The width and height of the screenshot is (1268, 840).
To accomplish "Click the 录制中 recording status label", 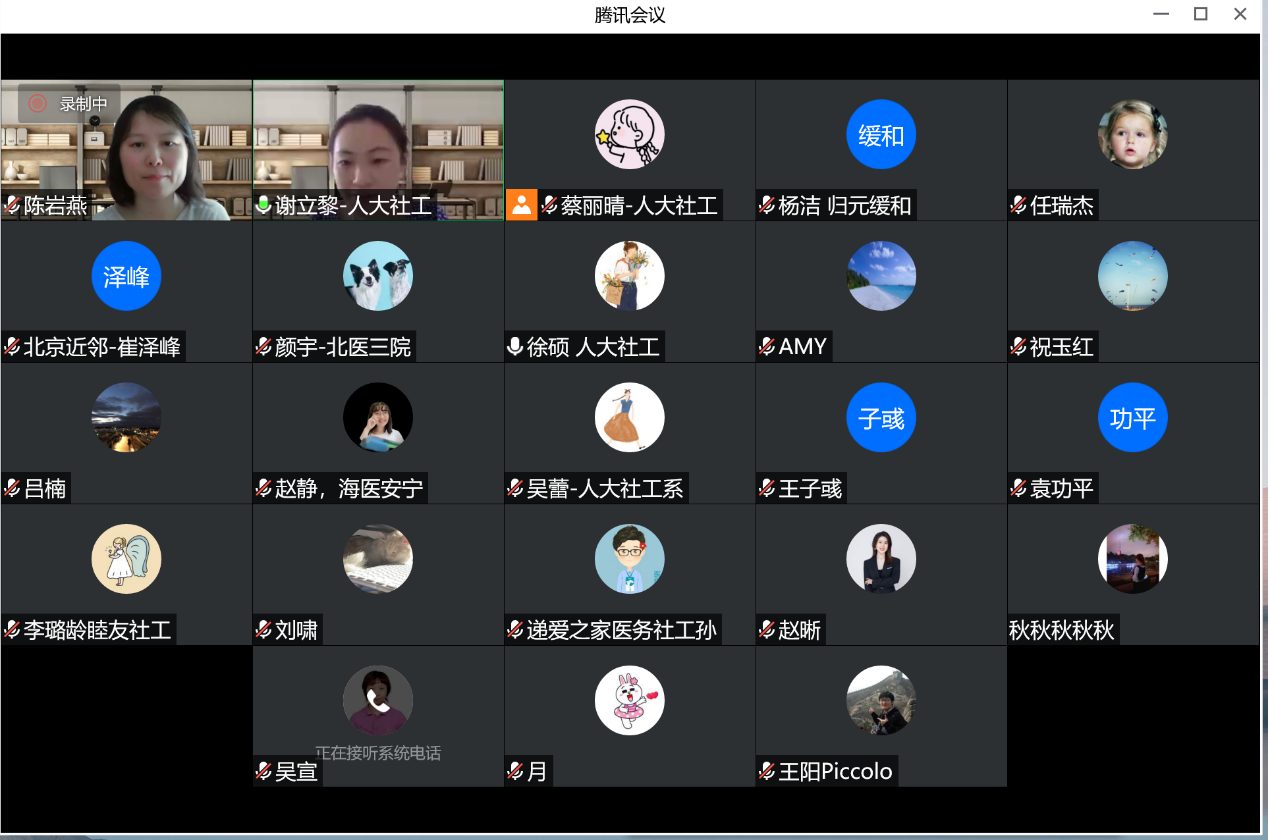I will [83, 103].
